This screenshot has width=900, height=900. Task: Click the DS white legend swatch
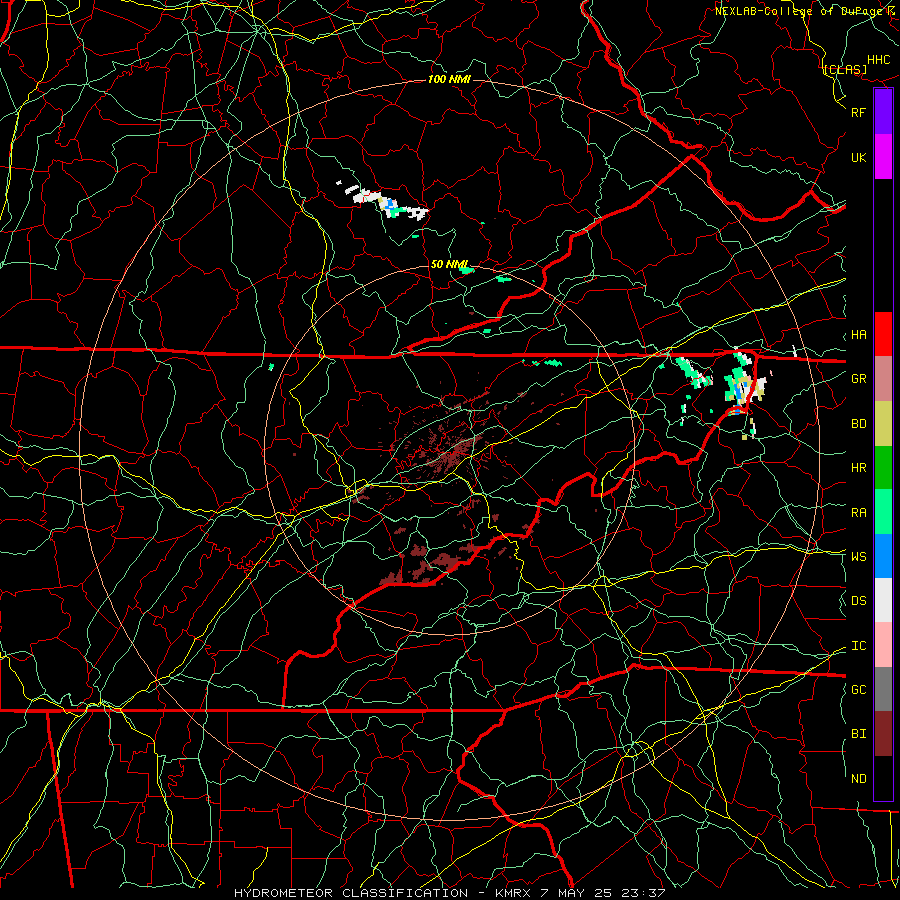(883, 600)
